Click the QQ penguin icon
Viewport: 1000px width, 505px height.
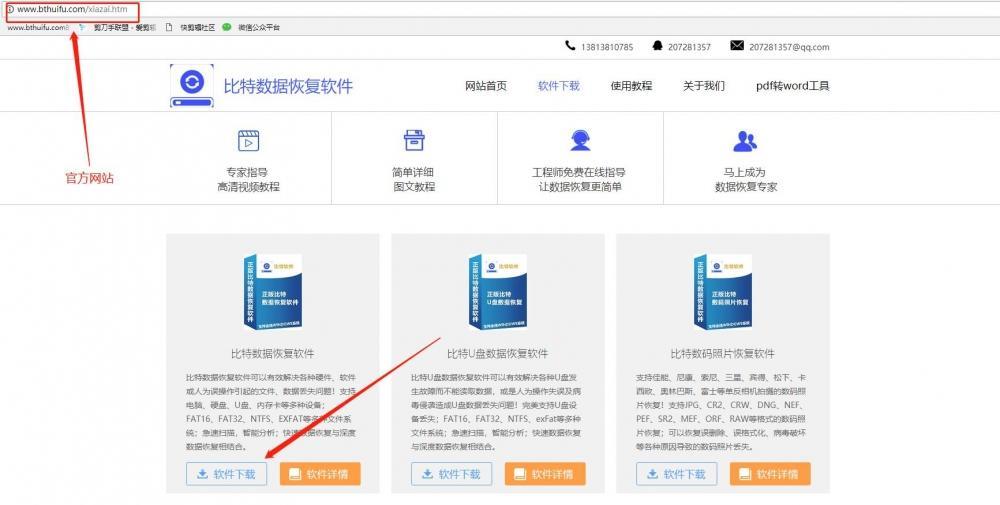[658, 46]
